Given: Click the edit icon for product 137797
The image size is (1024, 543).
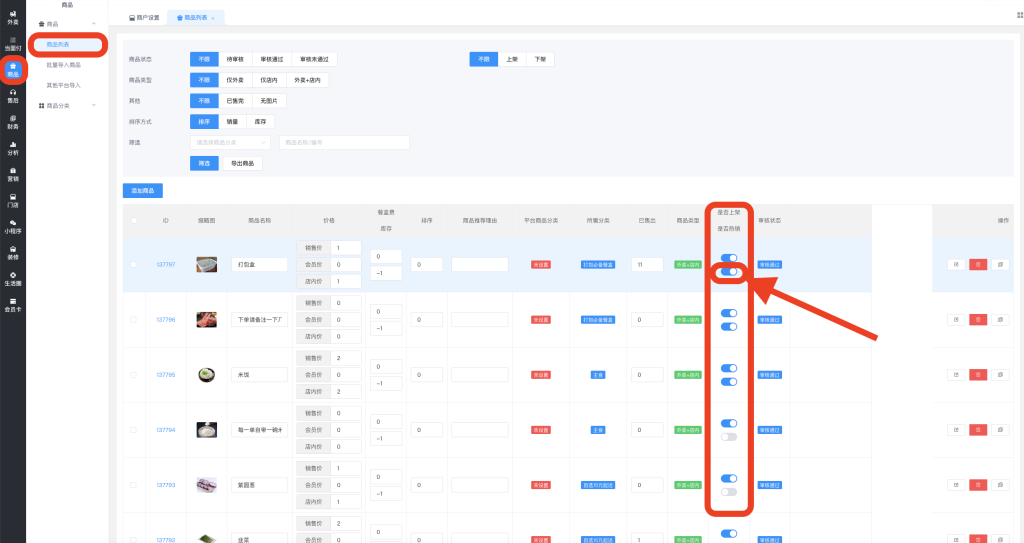Looking at the screenshot, I should click(x=957, y=264).
